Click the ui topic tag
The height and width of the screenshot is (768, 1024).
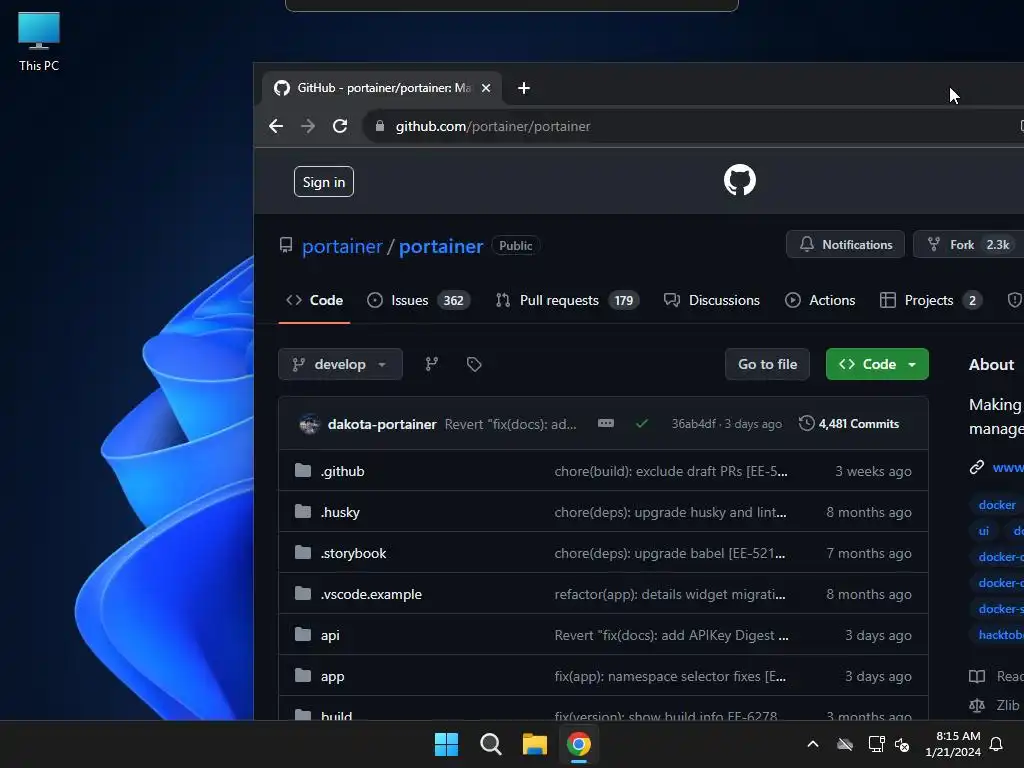pyautogui.click(x=984, y=531)
